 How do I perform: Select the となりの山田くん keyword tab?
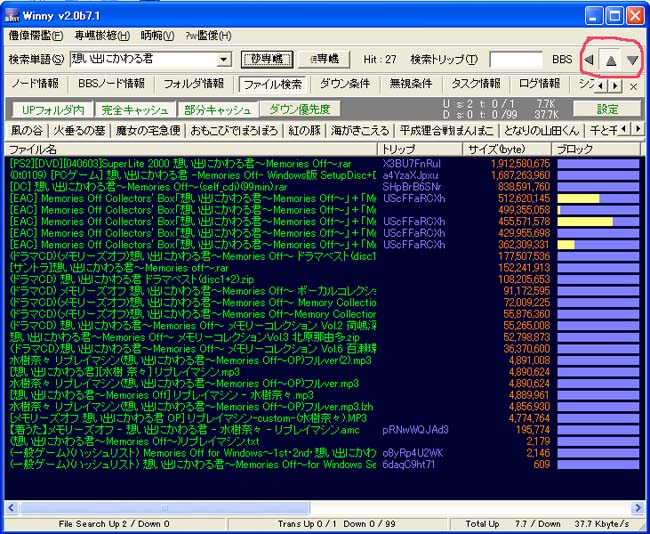point(541,131)
